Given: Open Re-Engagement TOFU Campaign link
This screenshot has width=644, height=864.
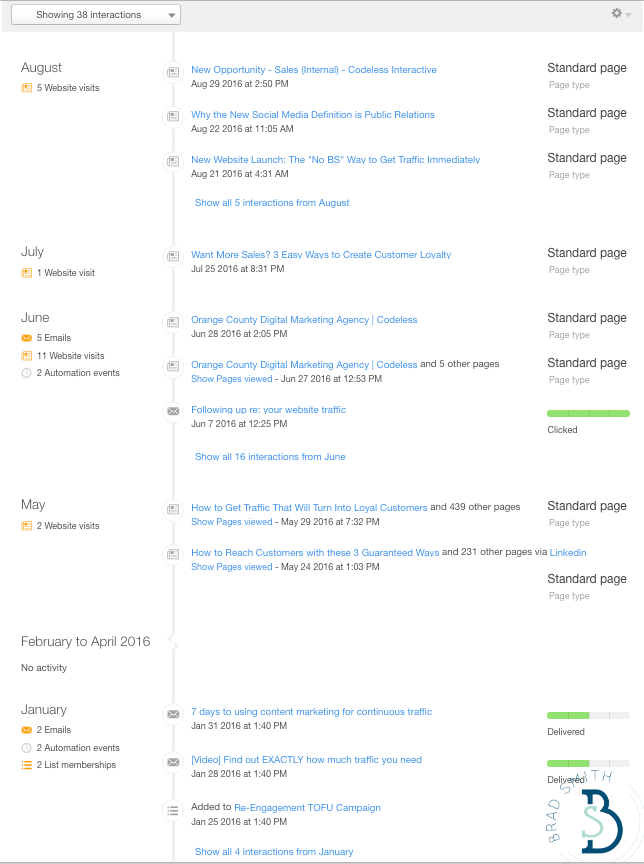Looking at the screenshot, I should (x=307, y=808).
